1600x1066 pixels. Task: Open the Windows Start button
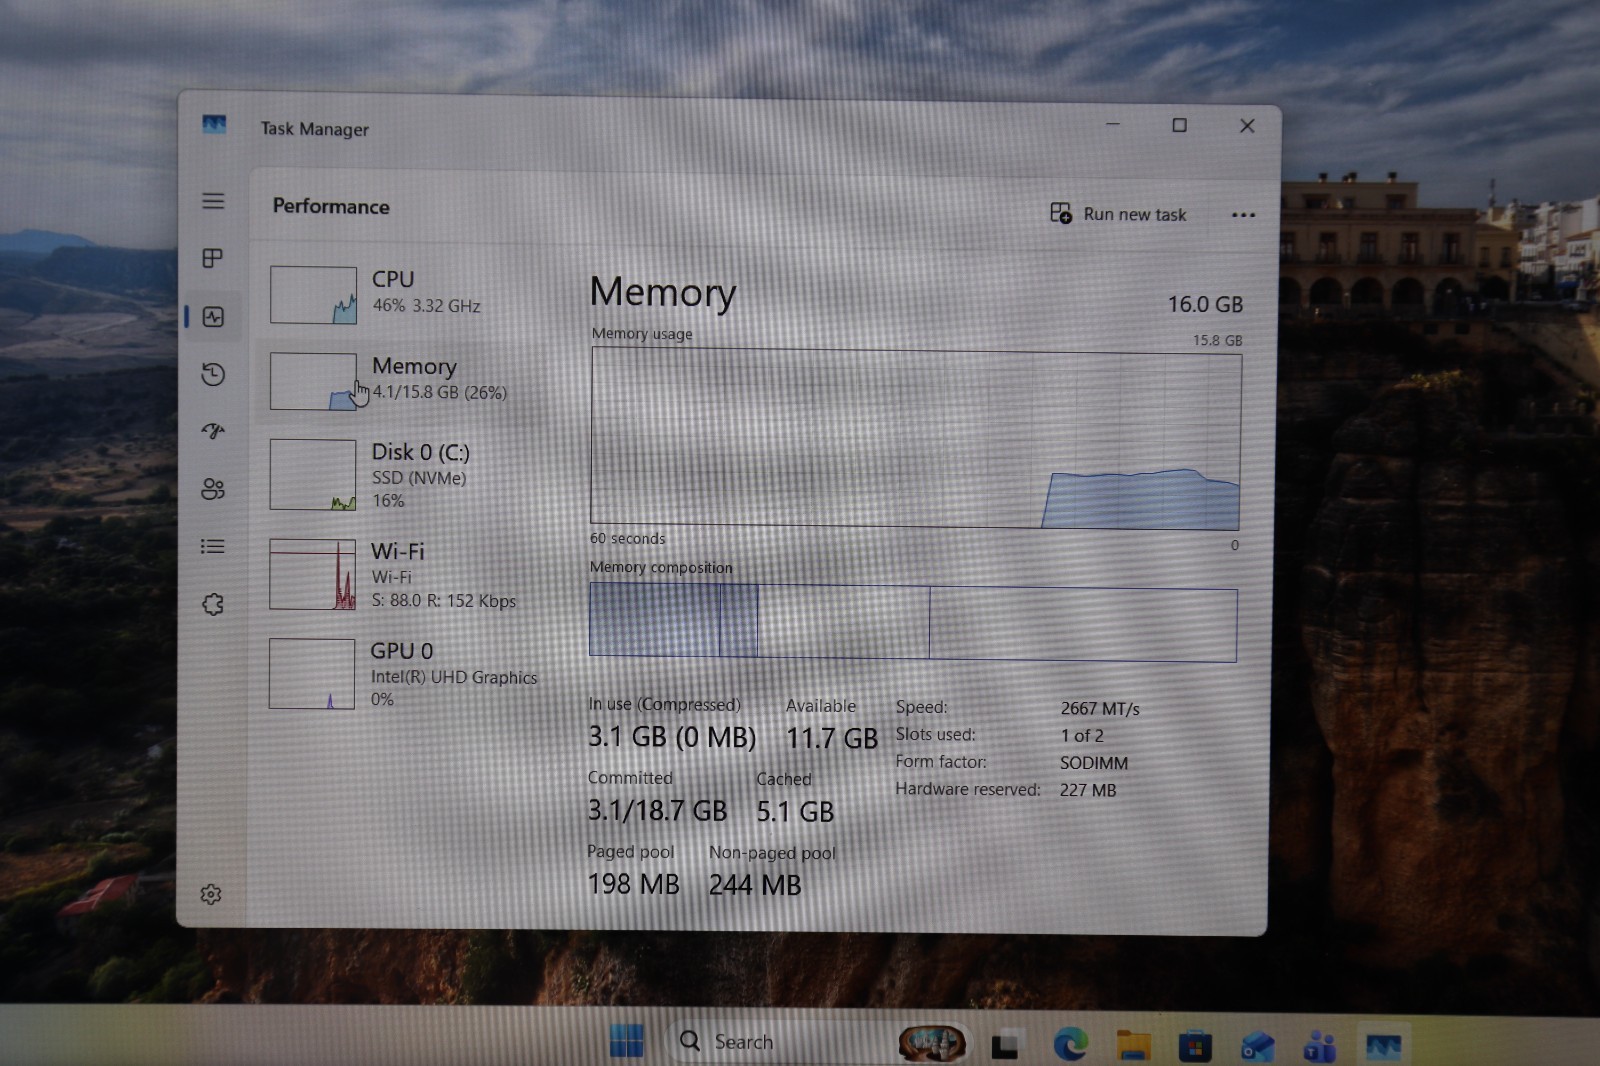click(627, 1041)
